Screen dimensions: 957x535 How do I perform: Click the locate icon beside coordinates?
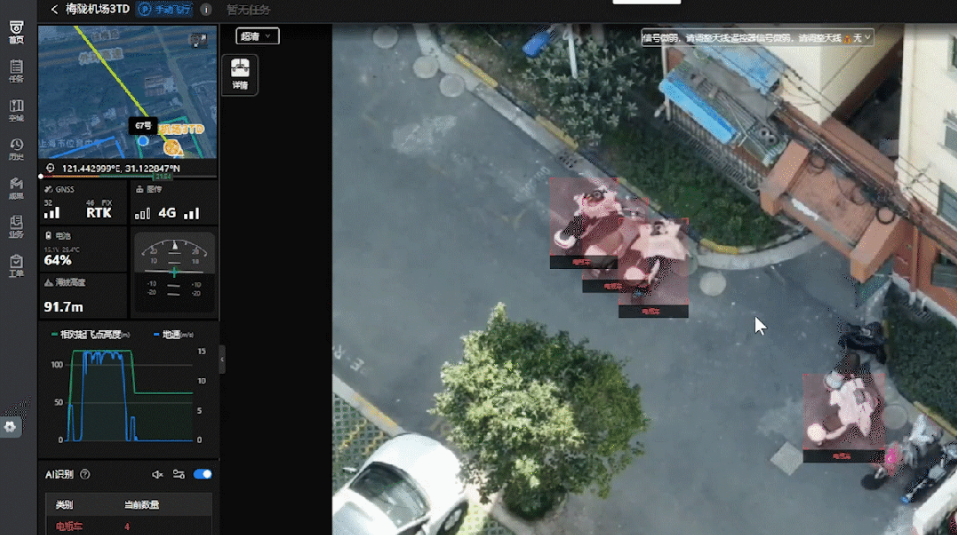click(x=50, y=168)
